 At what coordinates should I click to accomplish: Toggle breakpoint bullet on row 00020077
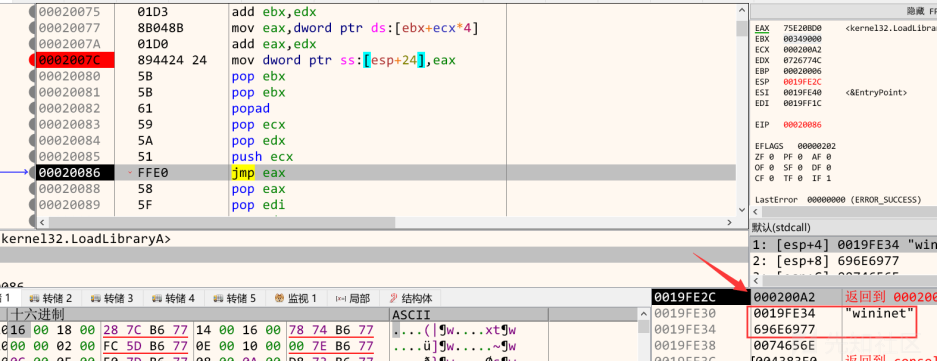pyautogui.click(x=32, y=28)
